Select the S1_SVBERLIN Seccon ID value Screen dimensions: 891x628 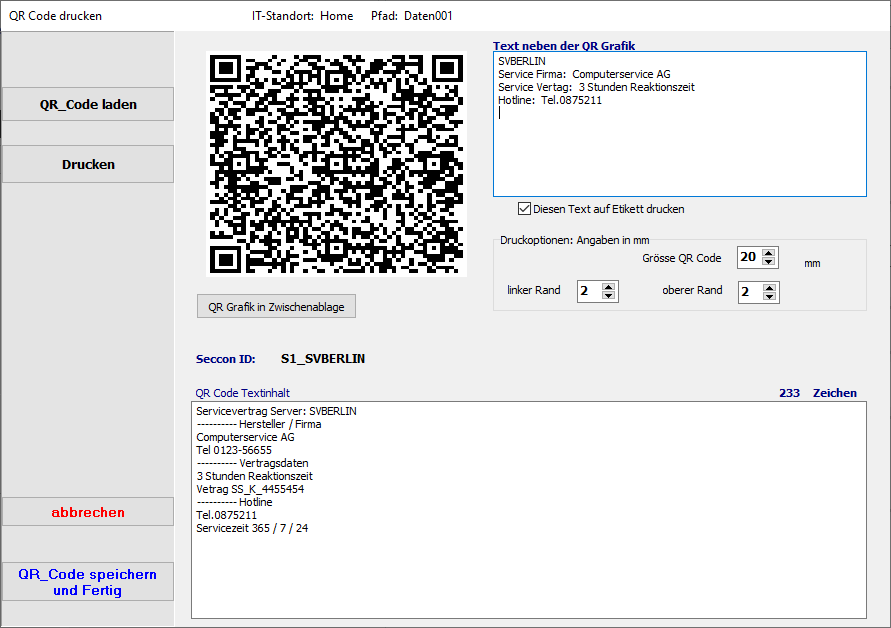(x=323, y=359)
